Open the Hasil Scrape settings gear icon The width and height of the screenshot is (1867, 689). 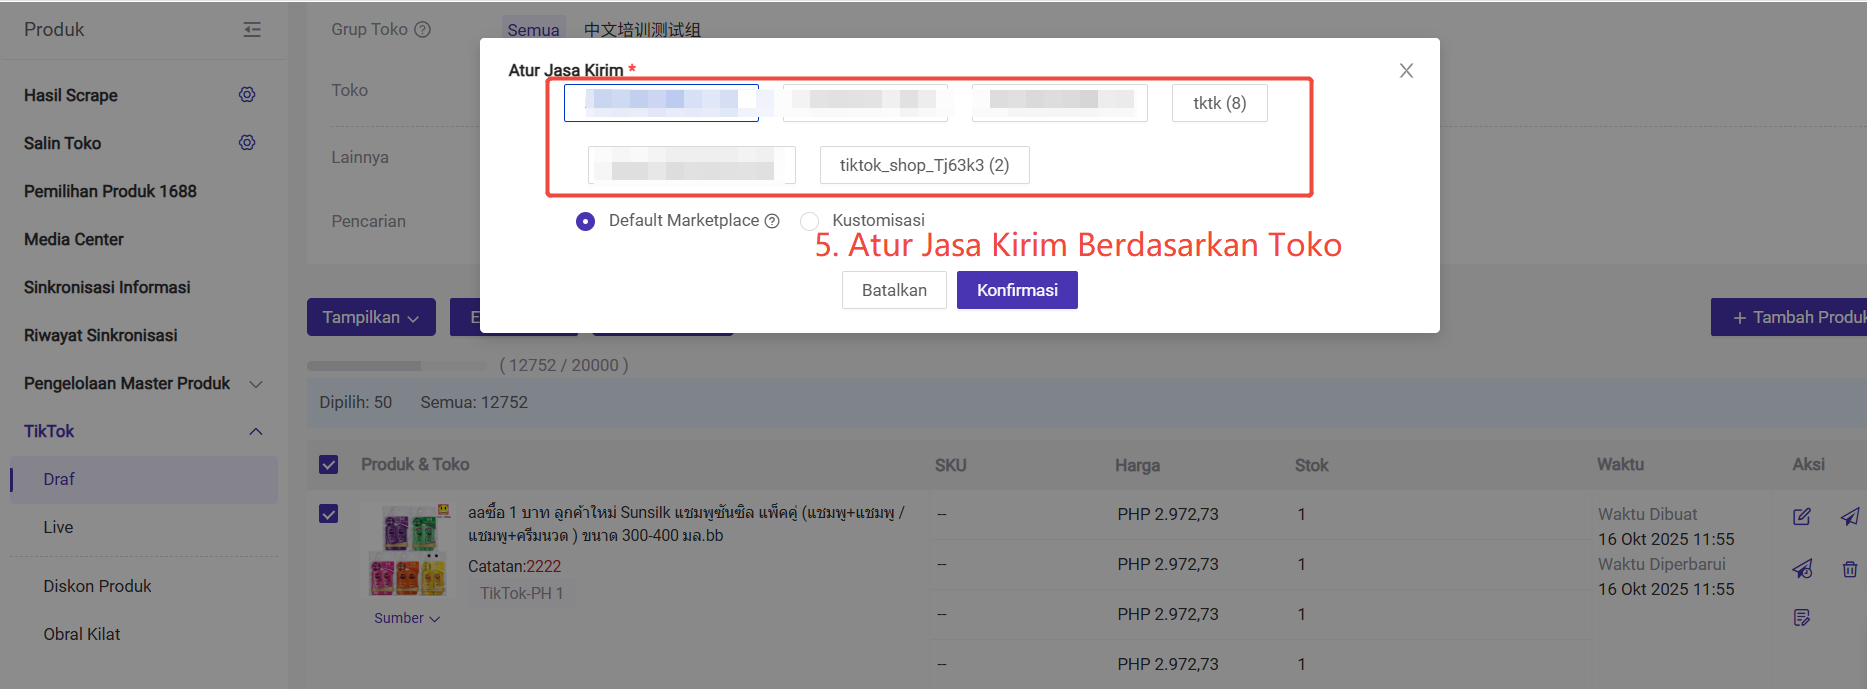247,95
